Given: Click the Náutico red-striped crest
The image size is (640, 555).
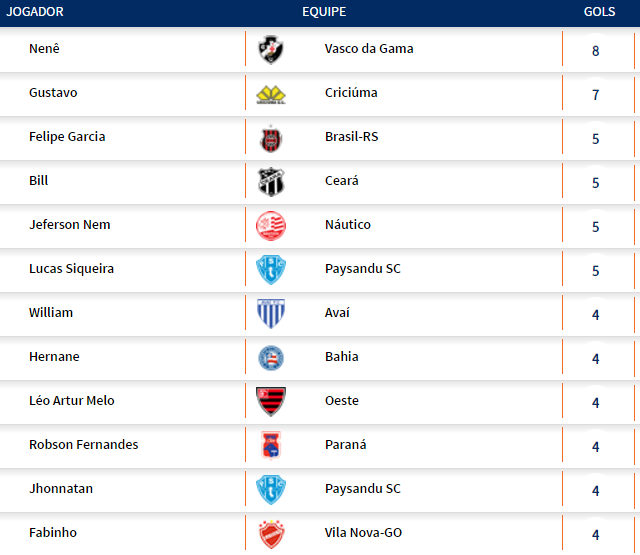Looking at the screenshot, I should coord(271,226).
